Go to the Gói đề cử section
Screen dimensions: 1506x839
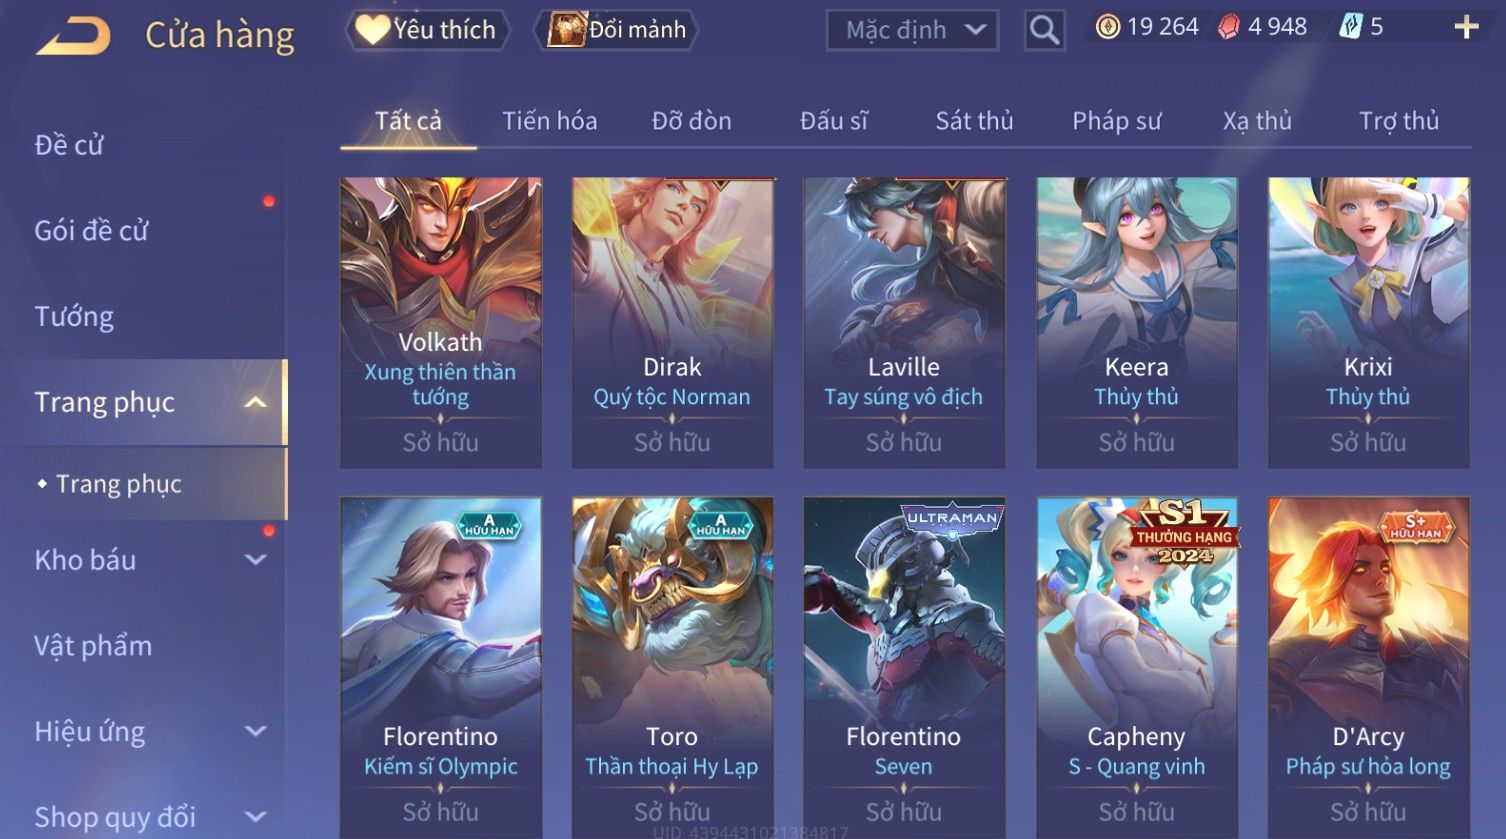click(91, 231)
